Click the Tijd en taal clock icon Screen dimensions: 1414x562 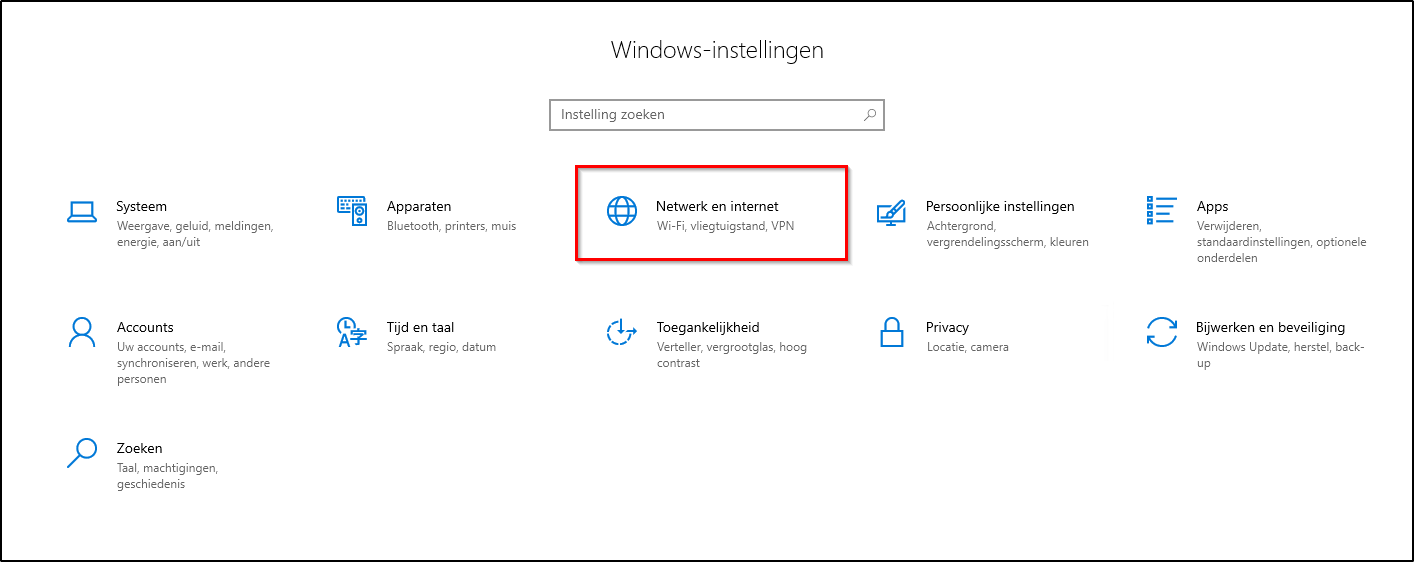[x=352, y=332]
